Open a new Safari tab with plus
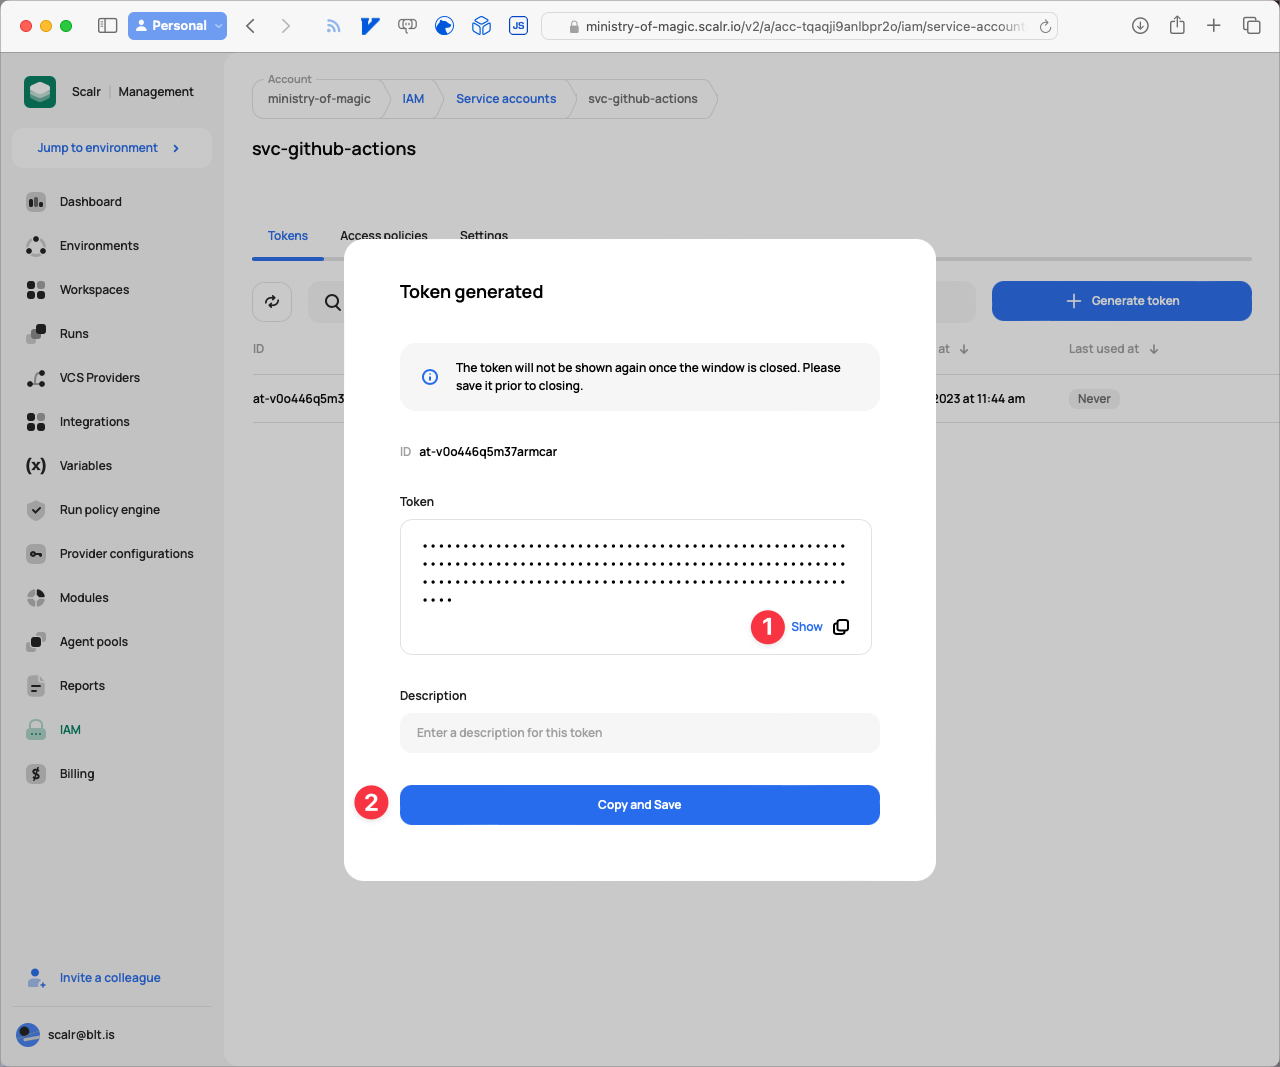 tap(1214, 26)
